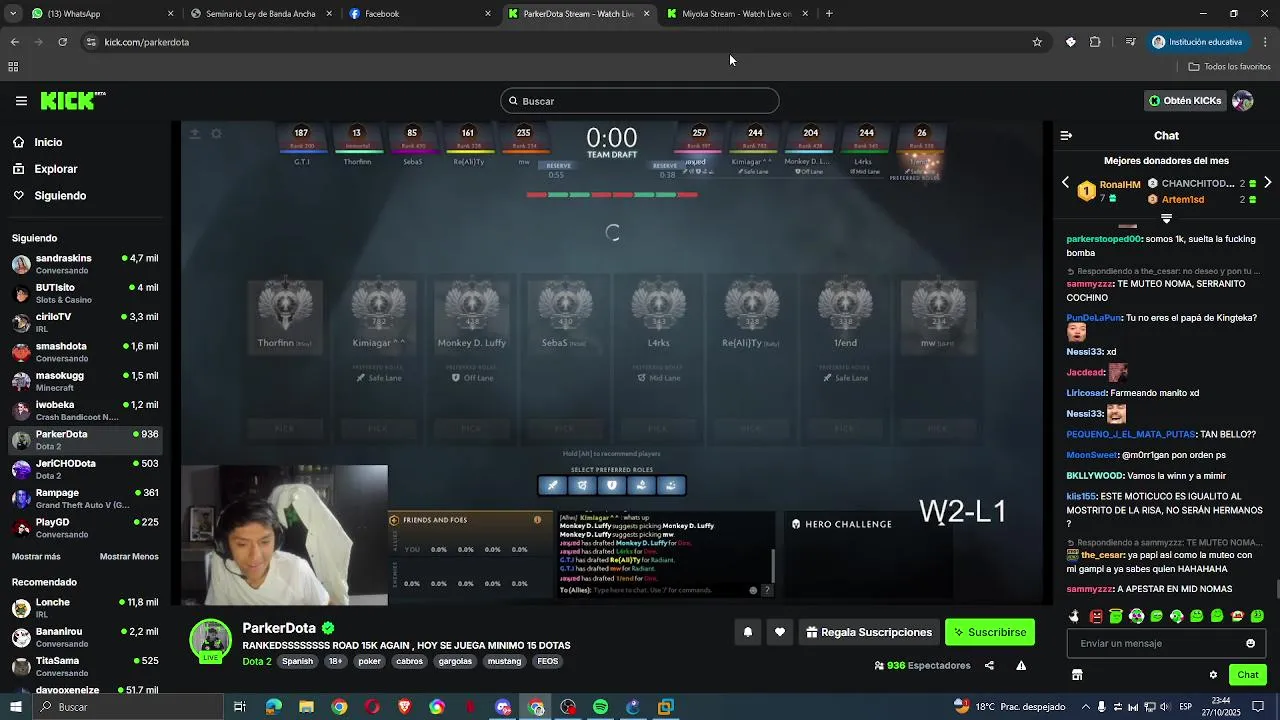
Task: Follow ParkerDota with the heart icon
Action: click(780, 632)
